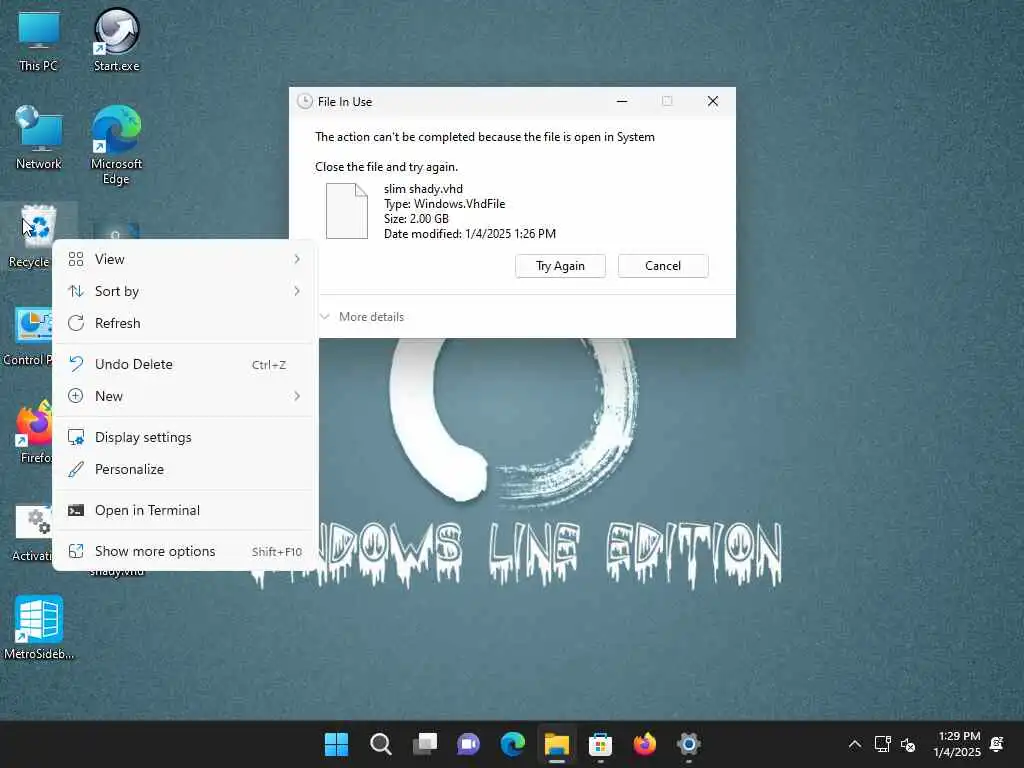Open Settings gear in the taskbar

pos(688,744)
